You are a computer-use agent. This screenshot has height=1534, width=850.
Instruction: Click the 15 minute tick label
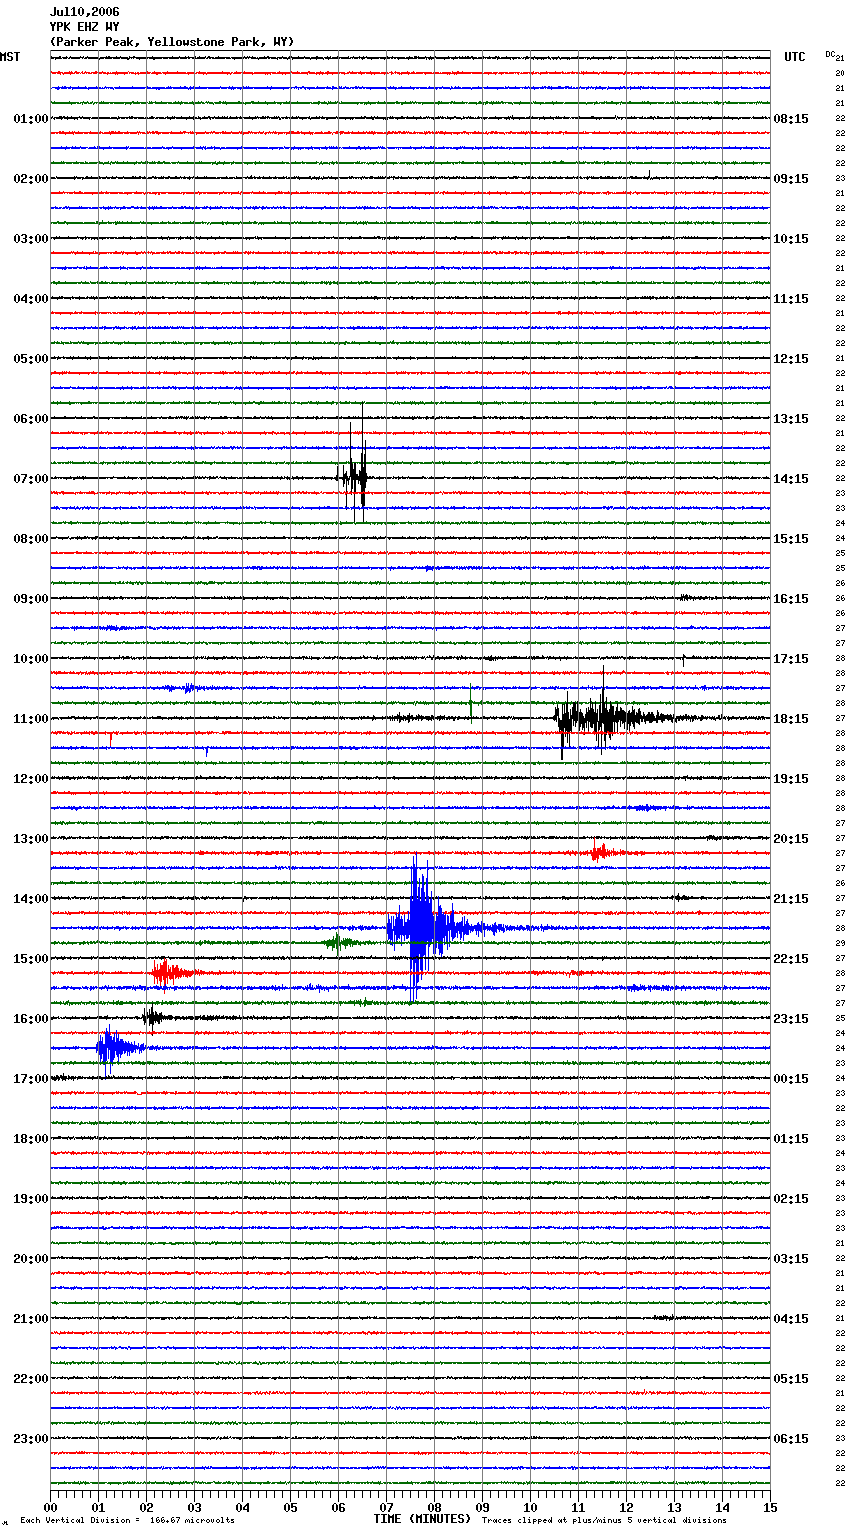(x=770, y=1507)
